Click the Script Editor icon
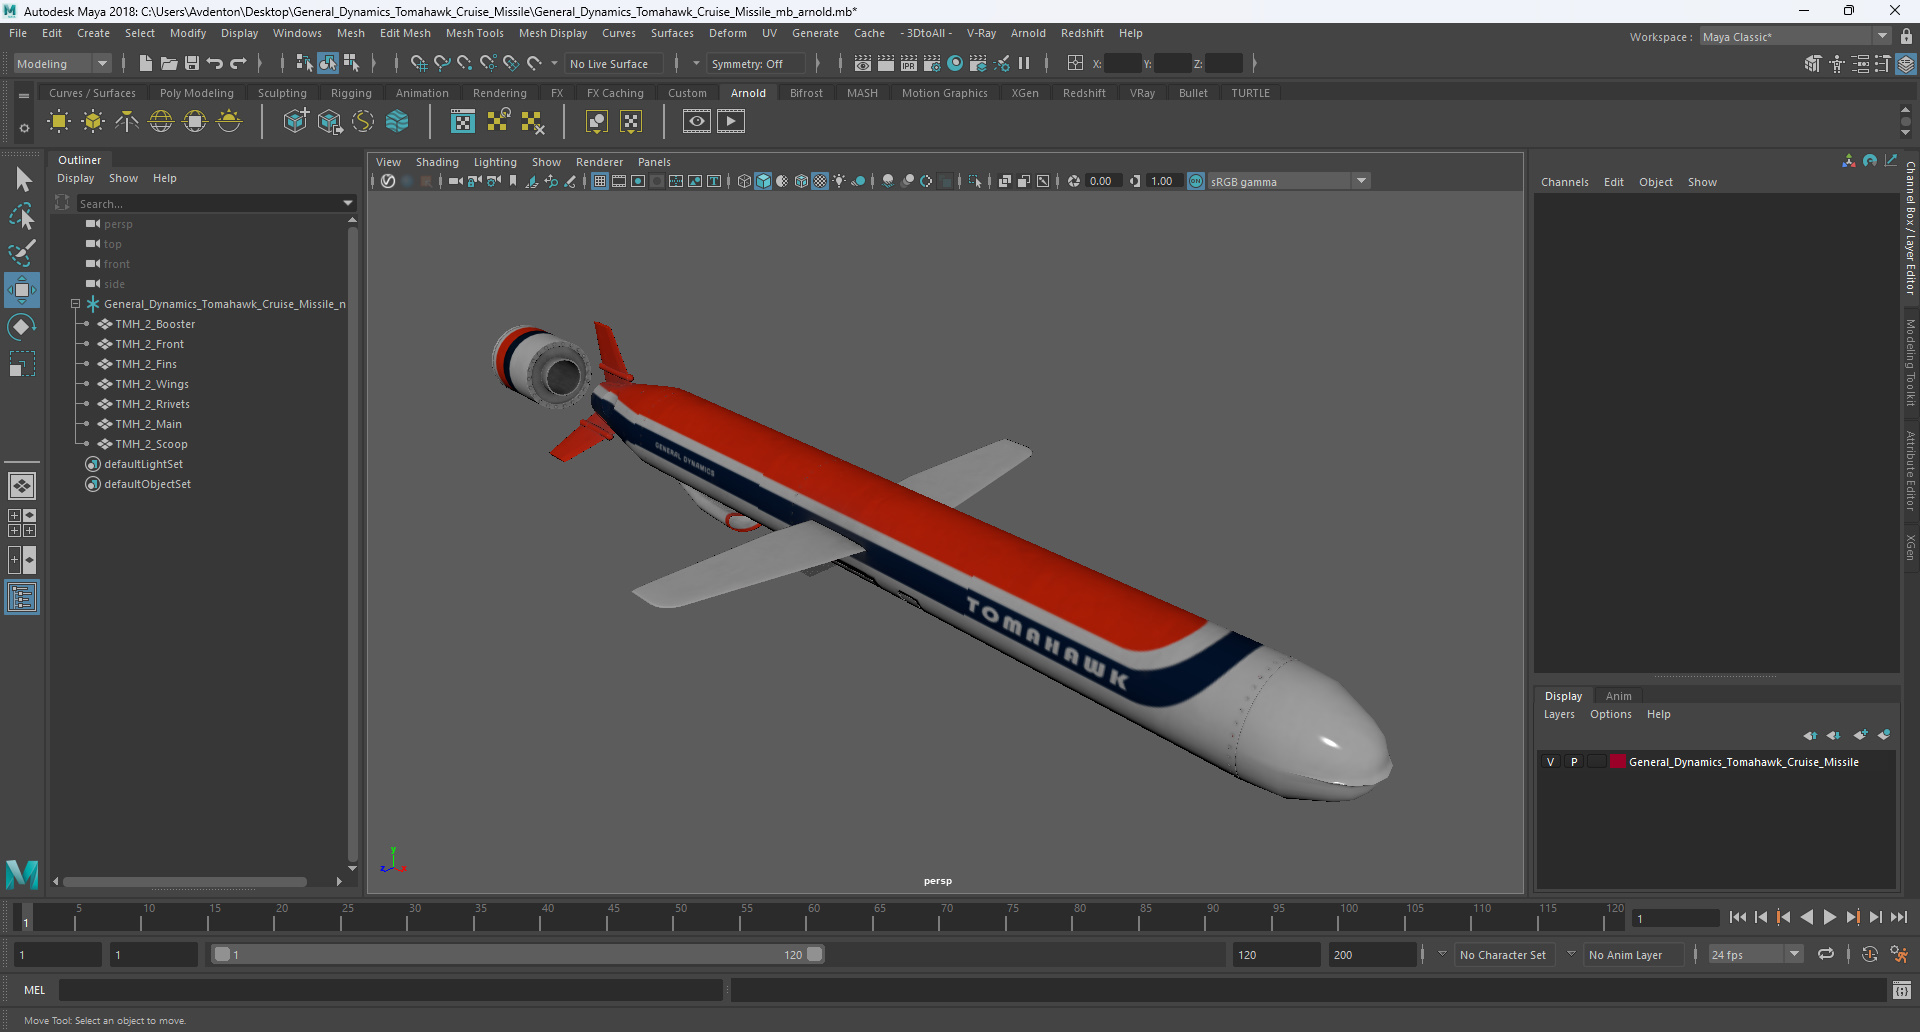This screenshot has height=1032, width=1920. [x=1902, y=990]
